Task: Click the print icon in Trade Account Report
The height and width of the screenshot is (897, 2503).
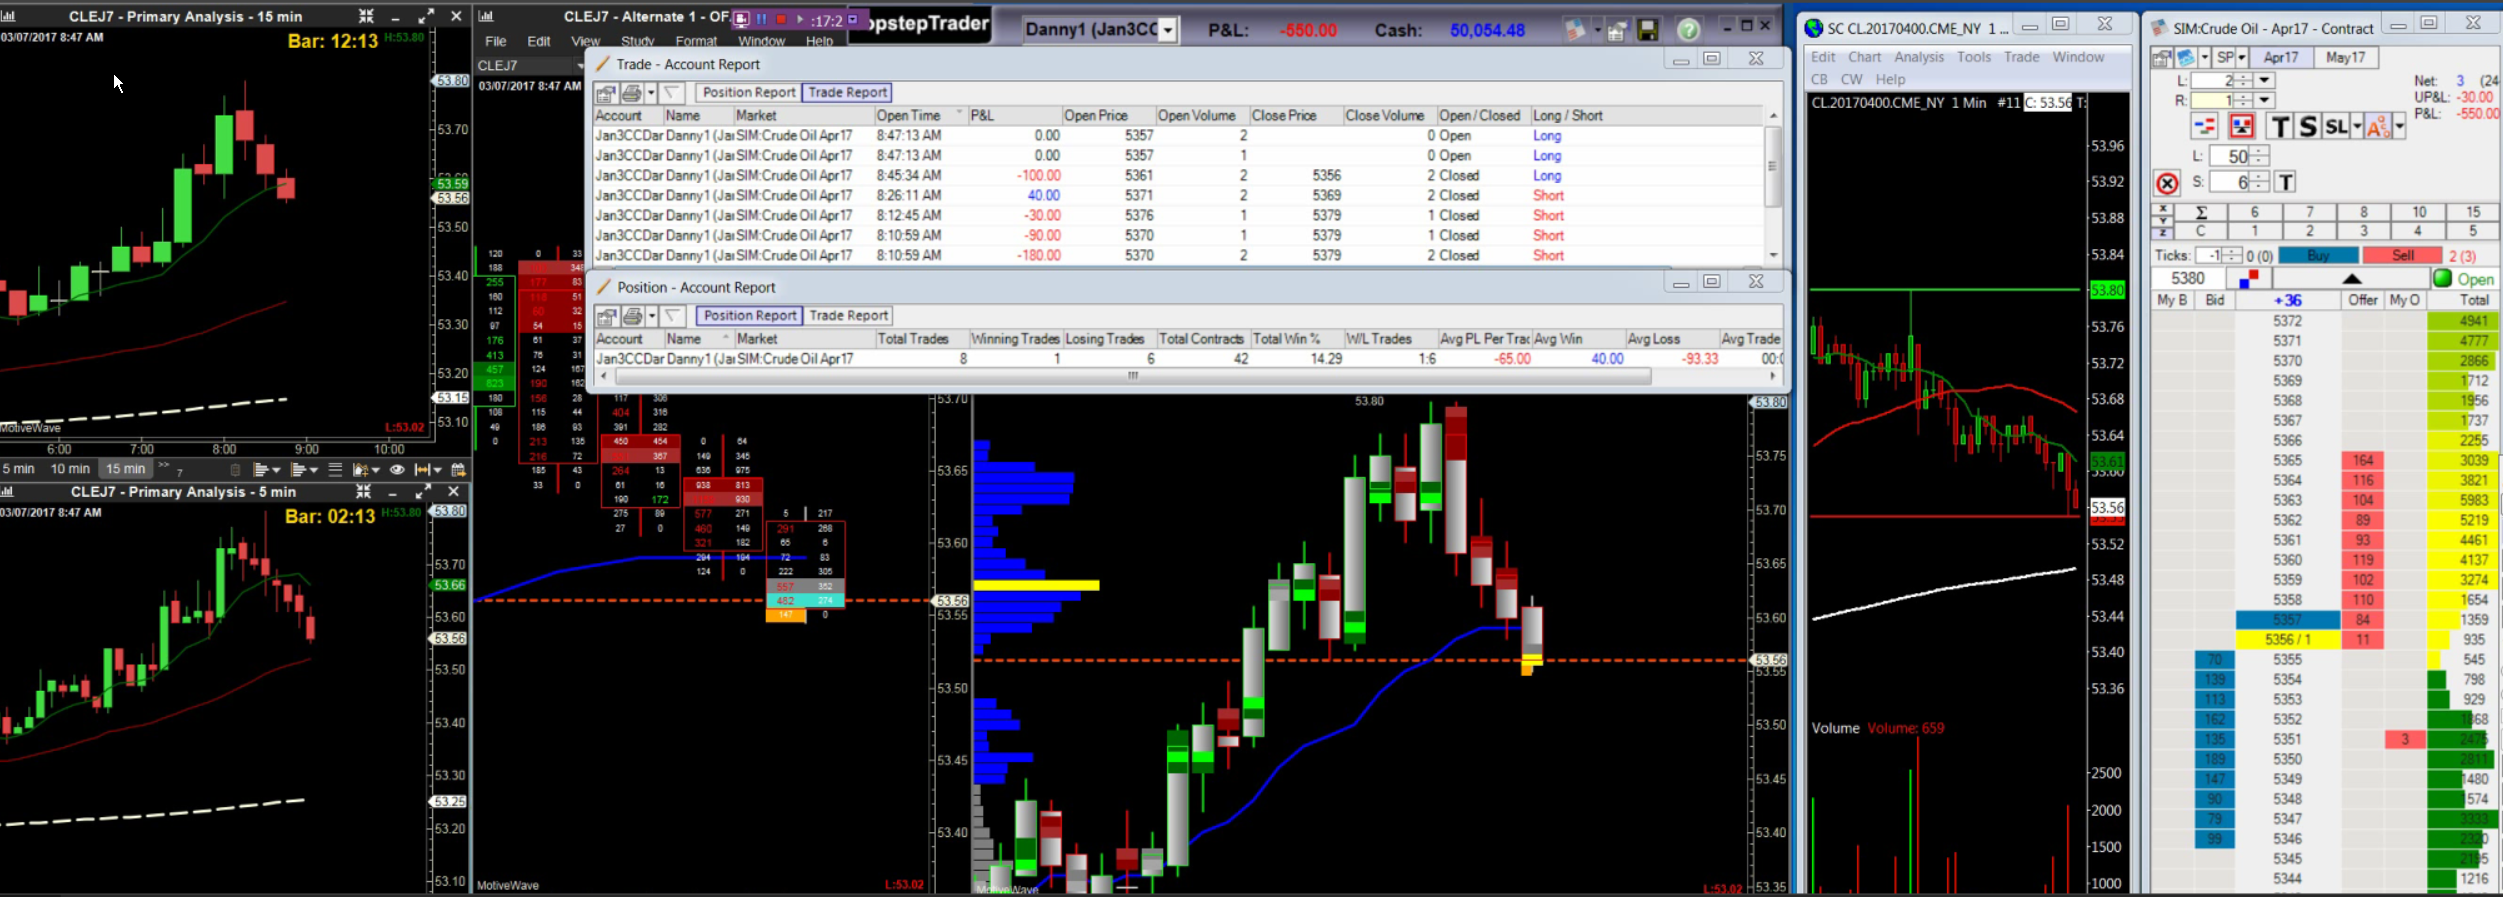Action: pos(631,93)
